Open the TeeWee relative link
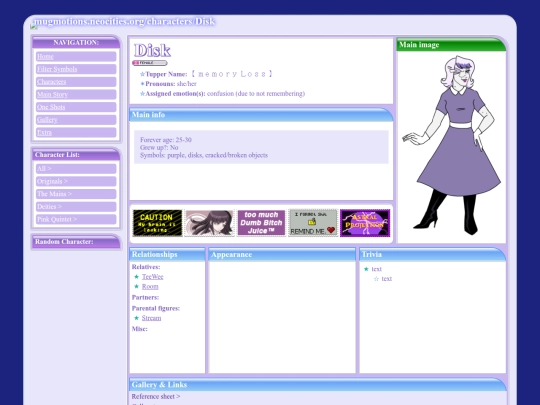This screenshot has width=540, height=405. point(153,277)
